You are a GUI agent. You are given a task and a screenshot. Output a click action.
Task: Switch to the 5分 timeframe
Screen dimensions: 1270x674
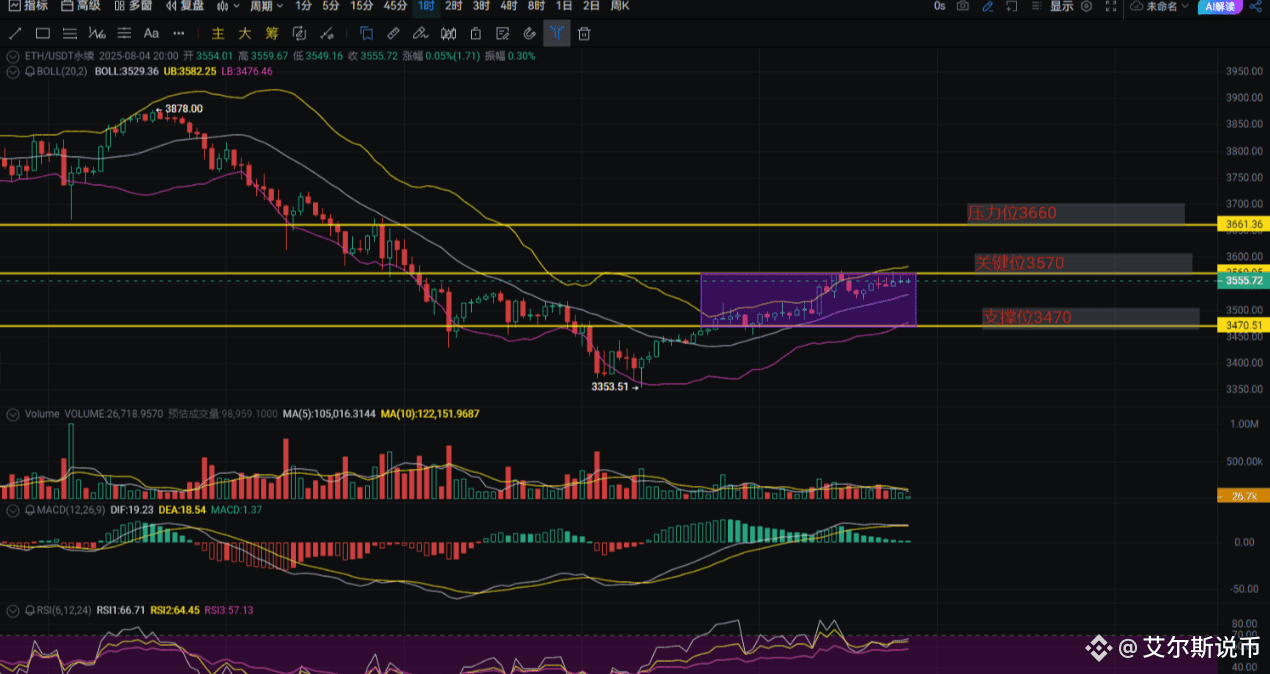click(x=331, y=6)
